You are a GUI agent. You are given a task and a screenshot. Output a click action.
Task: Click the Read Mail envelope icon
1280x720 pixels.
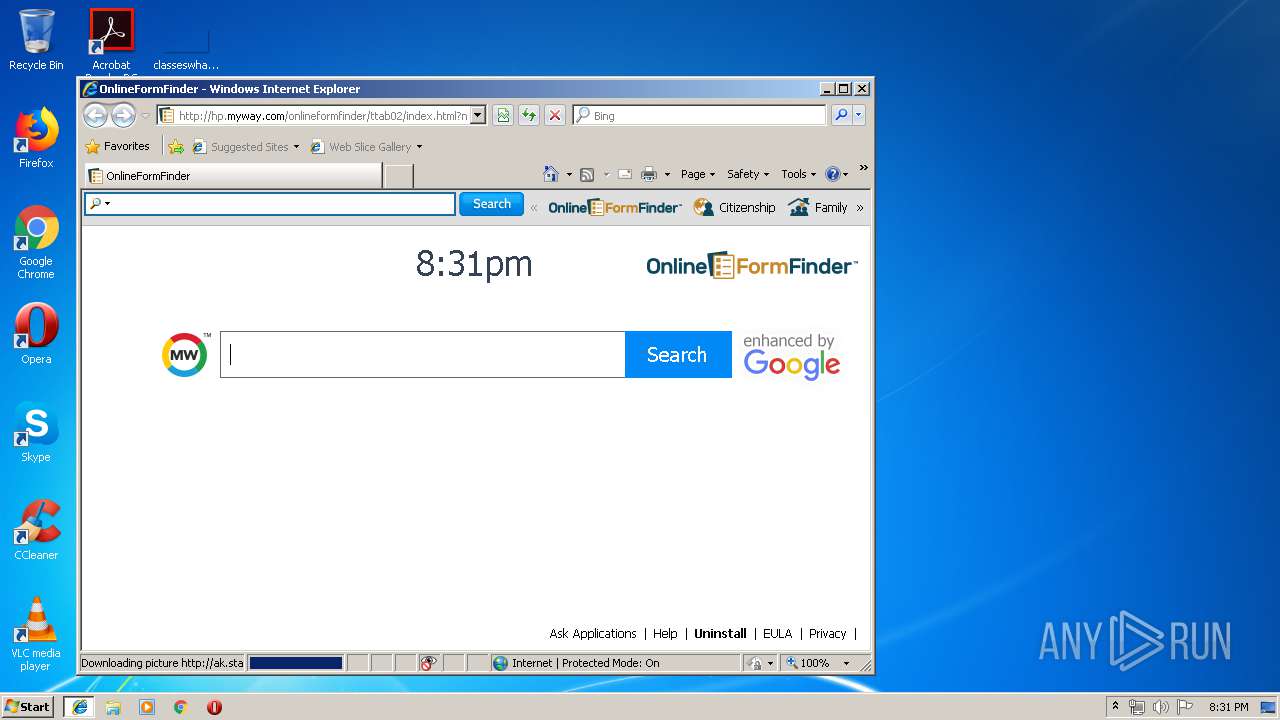click(625, 174)
